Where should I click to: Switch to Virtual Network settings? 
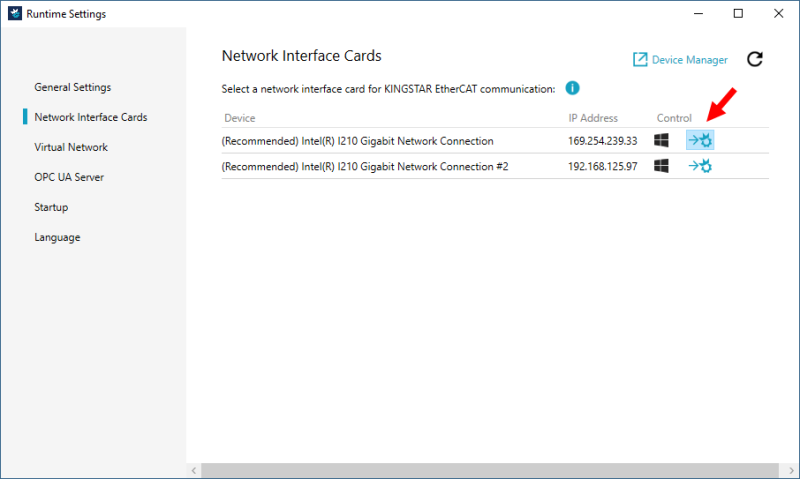pos(70,147)
